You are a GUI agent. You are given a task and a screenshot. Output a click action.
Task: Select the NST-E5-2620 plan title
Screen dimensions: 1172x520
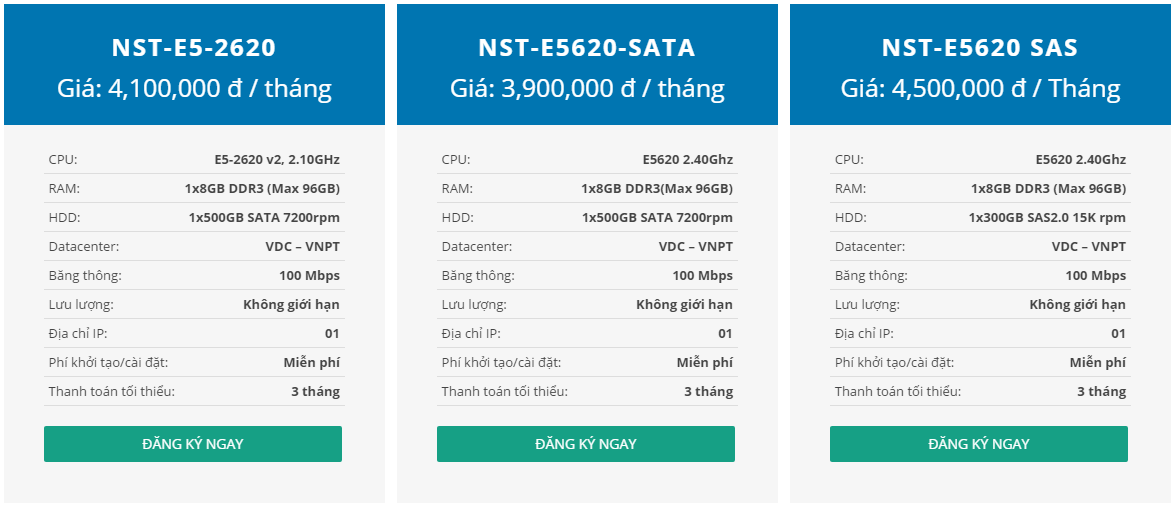[x=194, y=47]
